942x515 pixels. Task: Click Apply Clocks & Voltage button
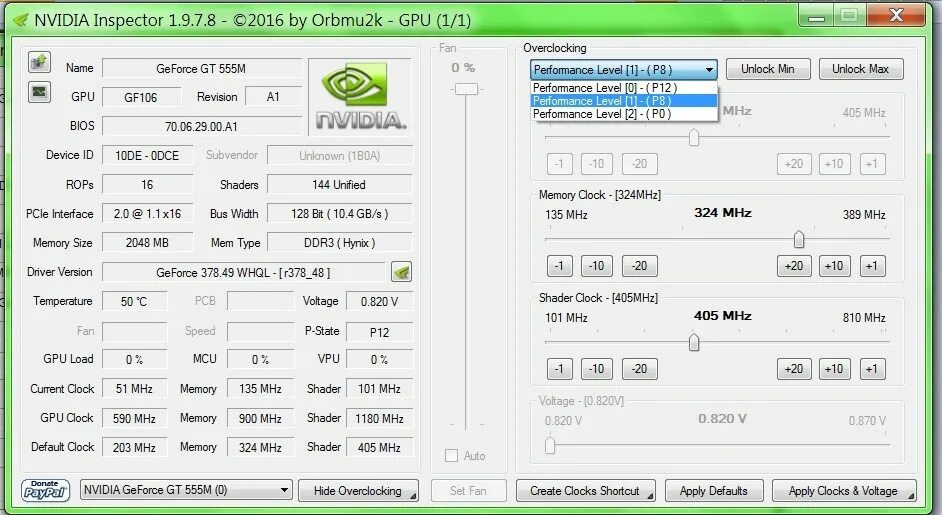click(x=843, y=490)
